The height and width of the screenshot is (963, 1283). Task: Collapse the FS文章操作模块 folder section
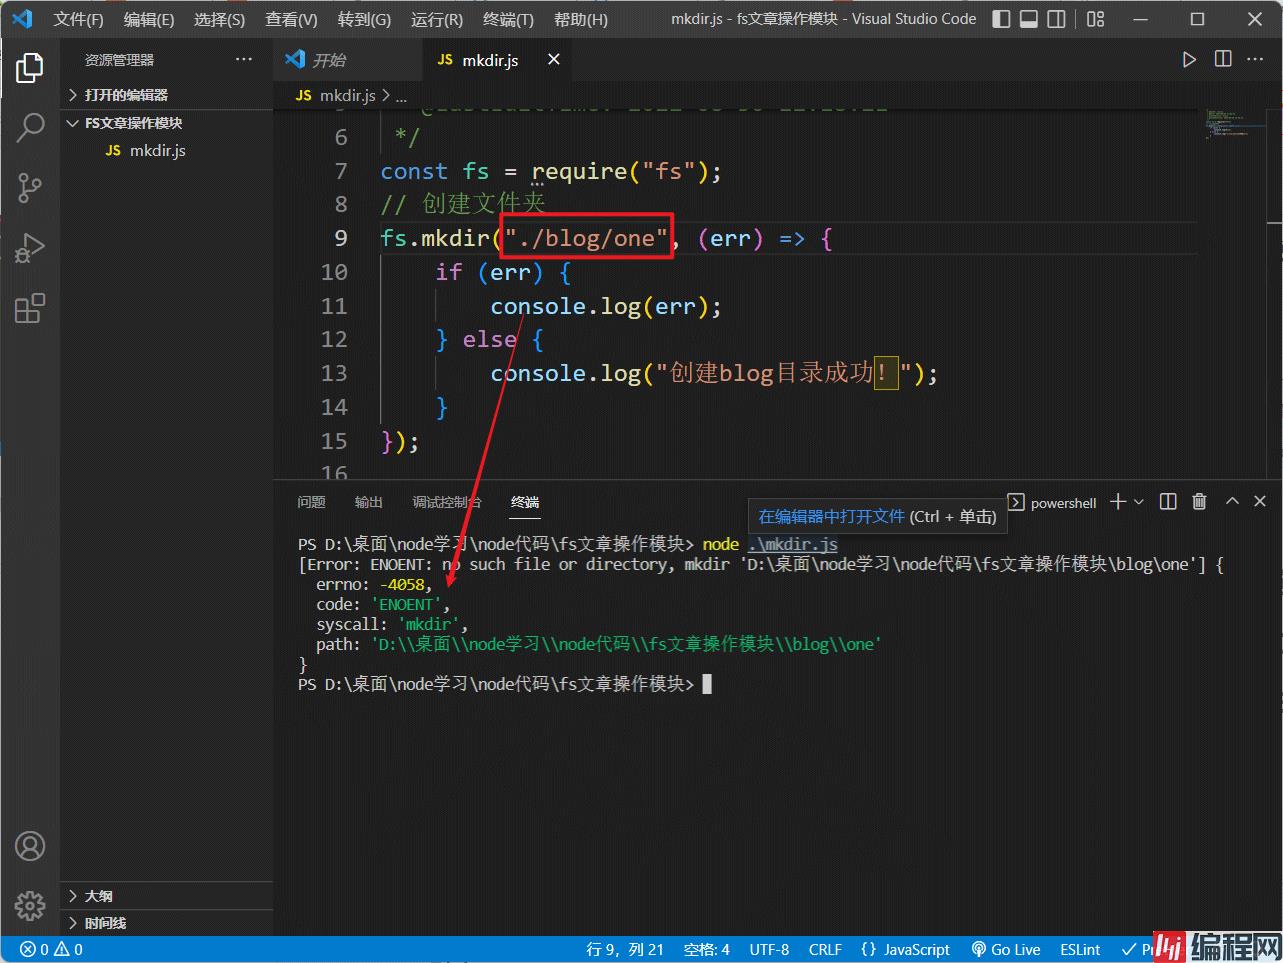[167, 123]
